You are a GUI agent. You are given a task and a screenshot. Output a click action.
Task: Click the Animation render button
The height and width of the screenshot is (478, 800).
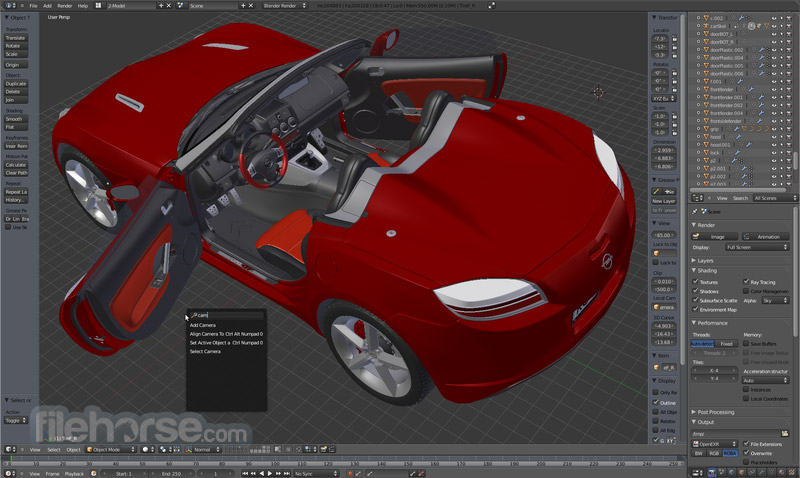coord(767,236)
